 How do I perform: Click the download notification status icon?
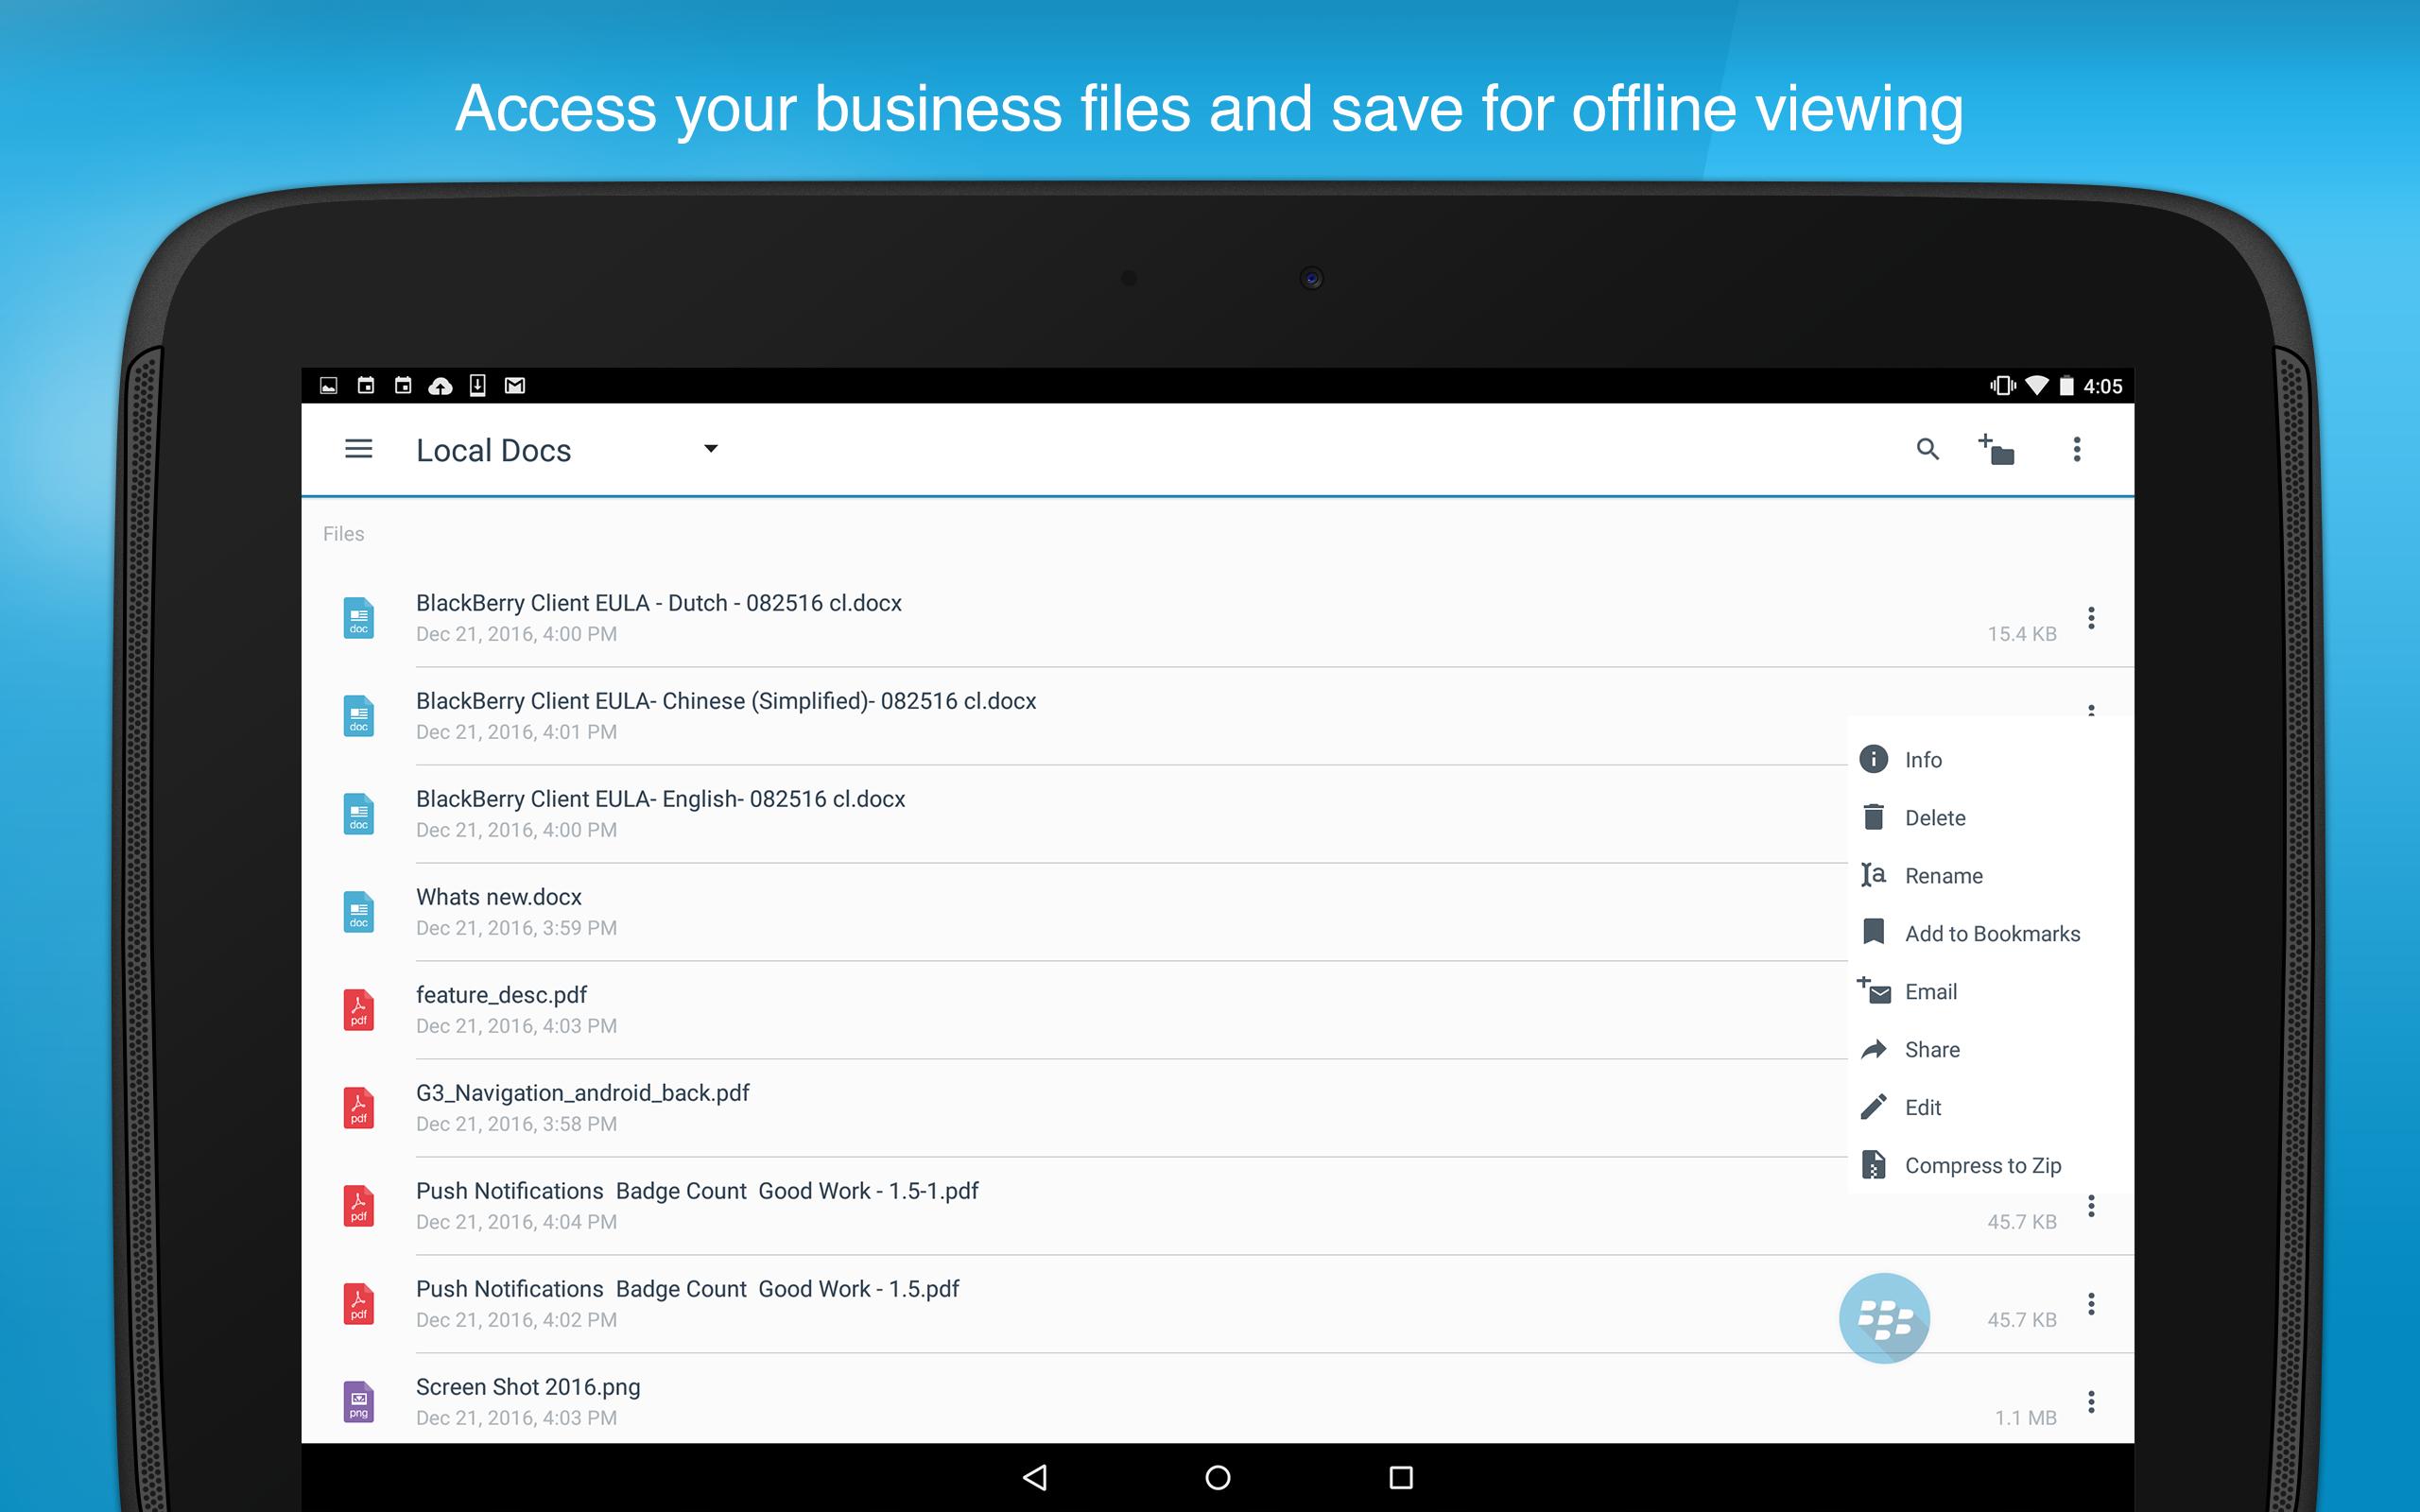pyautogui.click(x=478, y=386)
